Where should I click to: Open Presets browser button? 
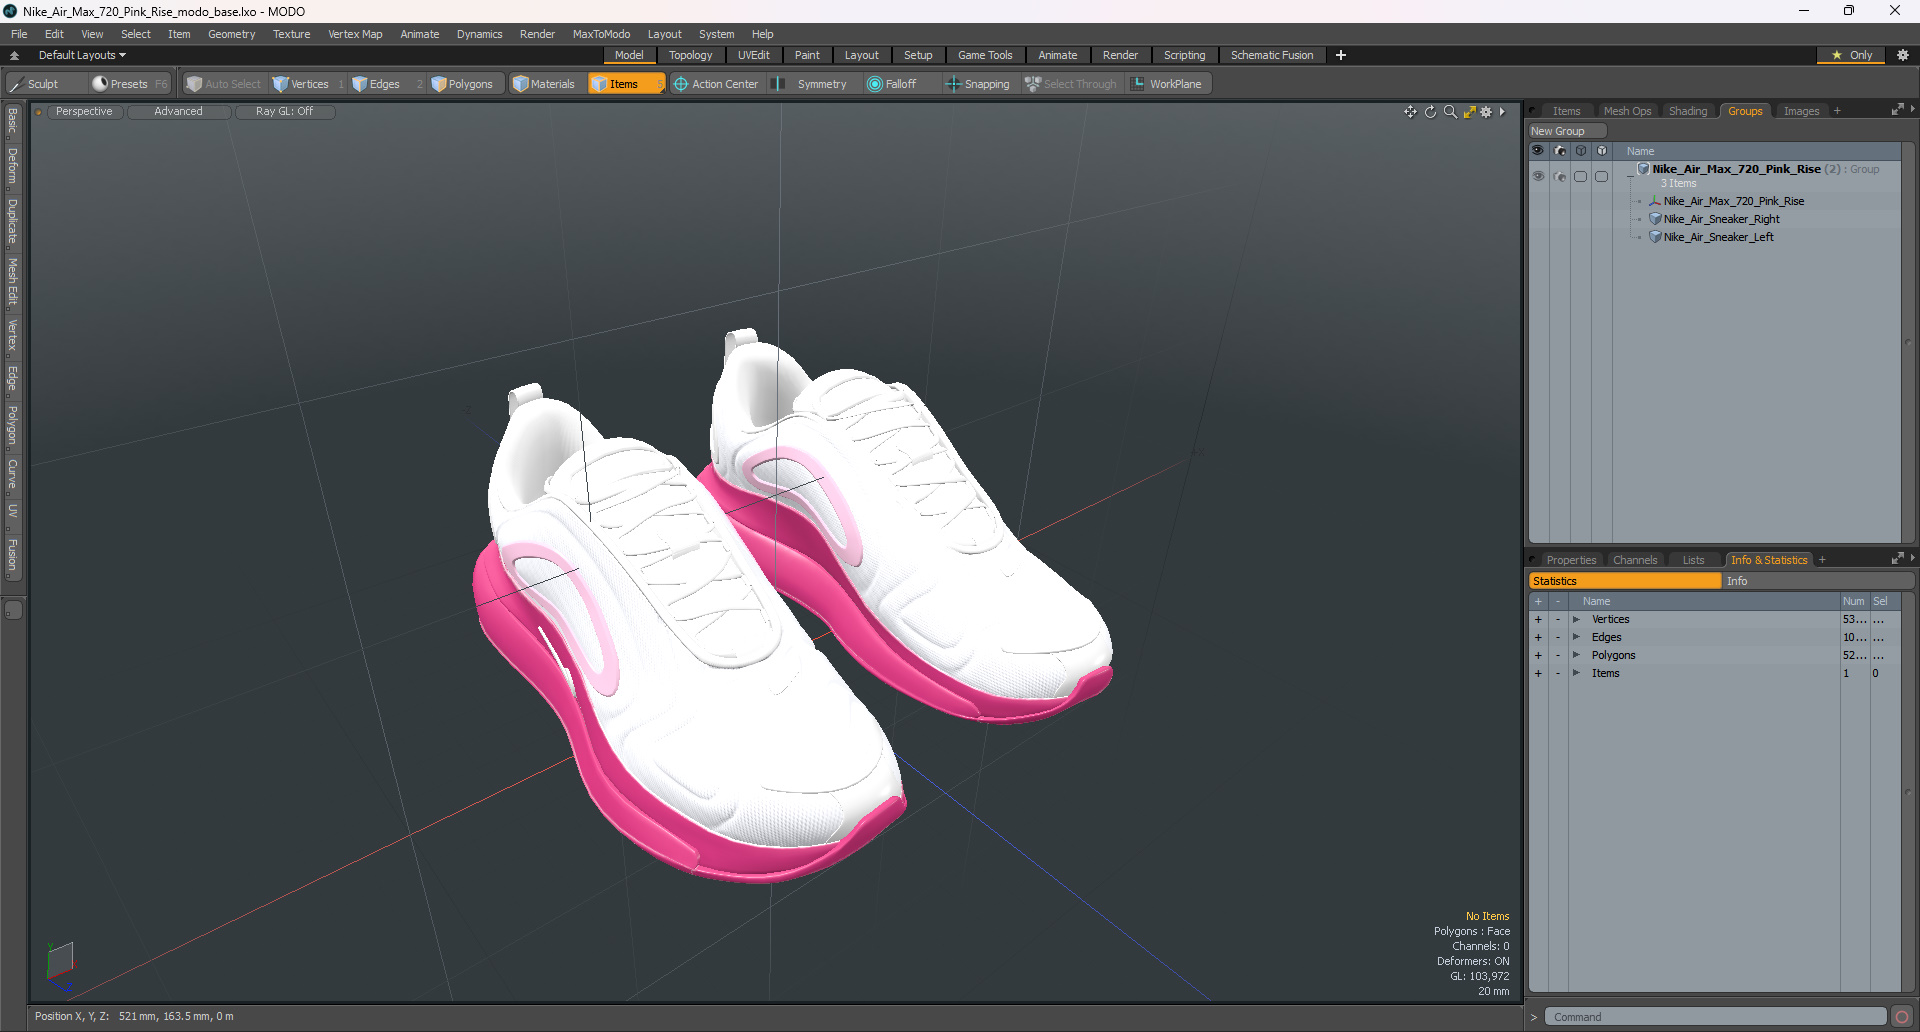coord(129,84)
